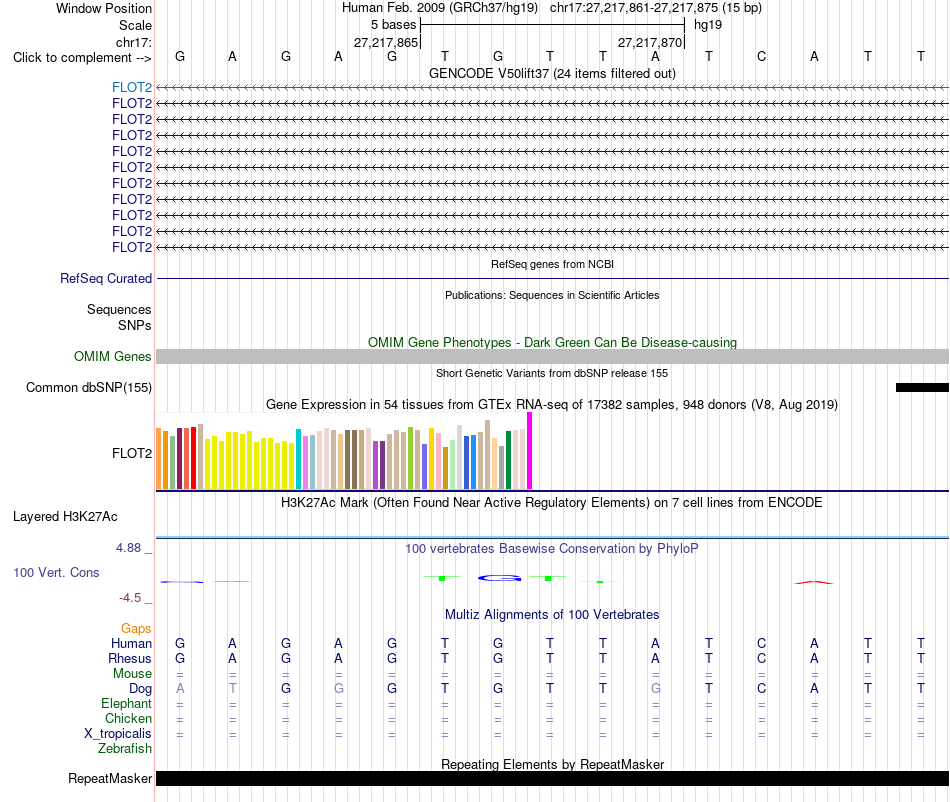Click the C base in the Rhesus alignment row
950x802 pixels.
click(762, 658)
